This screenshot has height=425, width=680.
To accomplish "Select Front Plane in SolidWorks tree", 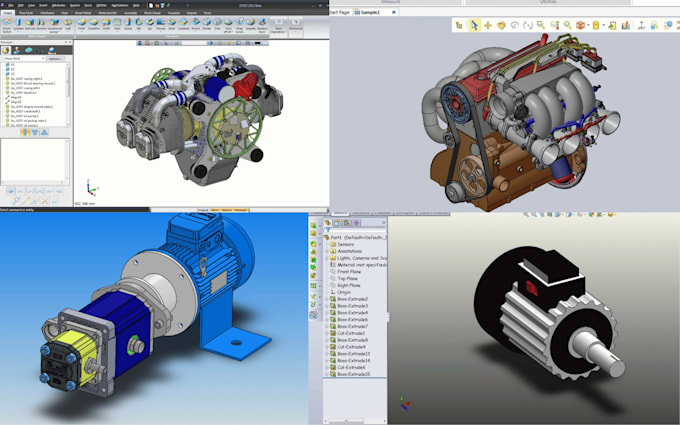I will (x=349, y=271).
